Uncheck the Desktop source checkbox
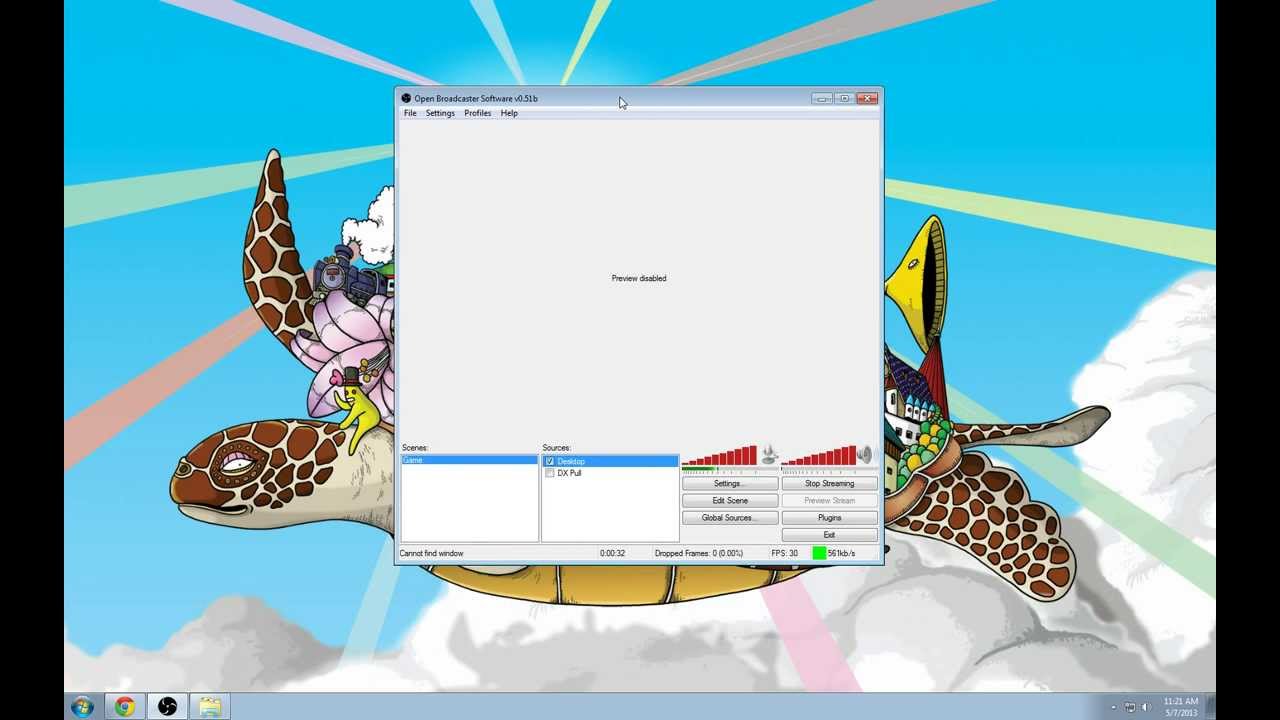The height and width of the screenshot is (720, 1280). 550,461
